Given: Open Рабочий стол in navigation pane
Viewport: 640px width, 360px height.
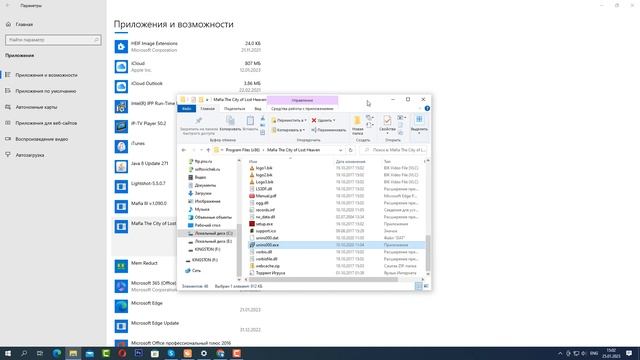Looking at the screenshot, I should click(x=207, y=225).
